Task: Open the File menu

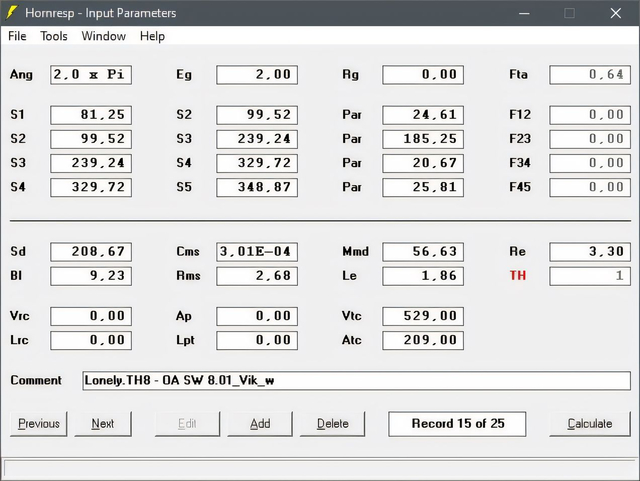Action: pos(17,36)
